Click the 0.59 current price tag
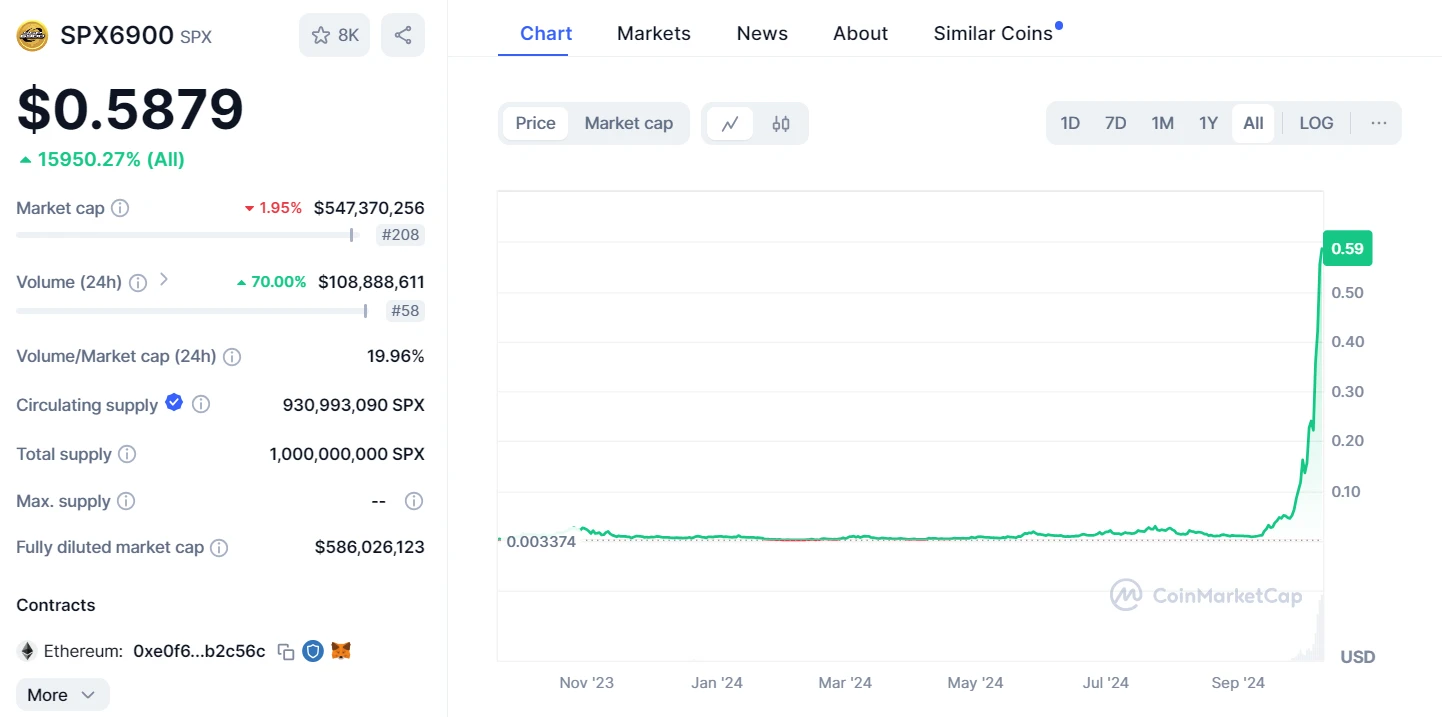 coord(1347,248)
